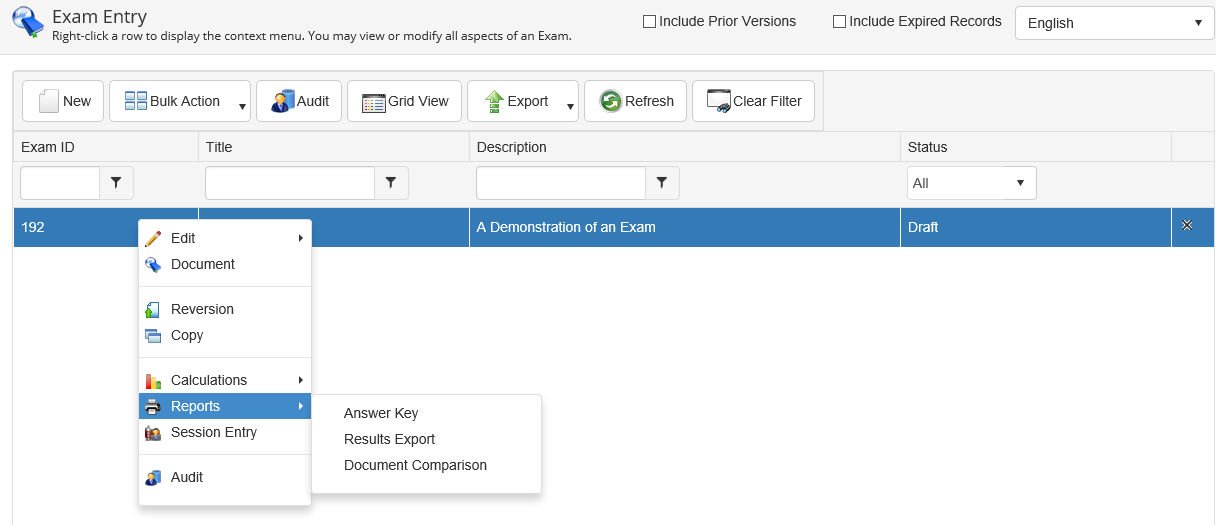Open the English language dropdown
Screen dimensions: 1216x525
click(1114, 23)
